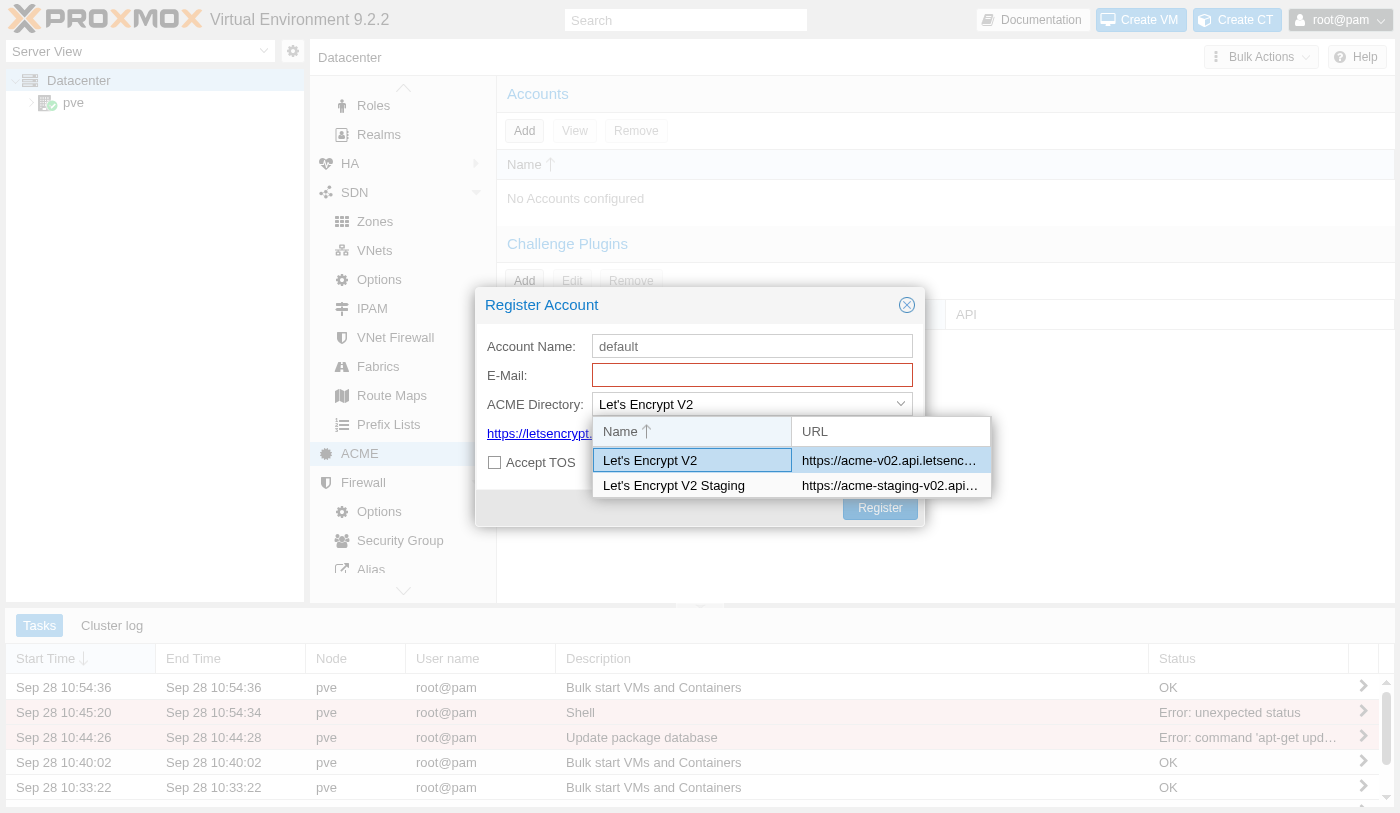The width and height of the screenshot is (1400, 813).
Task: Open the Documentation link in the header
Action: tap(1033, 20)
